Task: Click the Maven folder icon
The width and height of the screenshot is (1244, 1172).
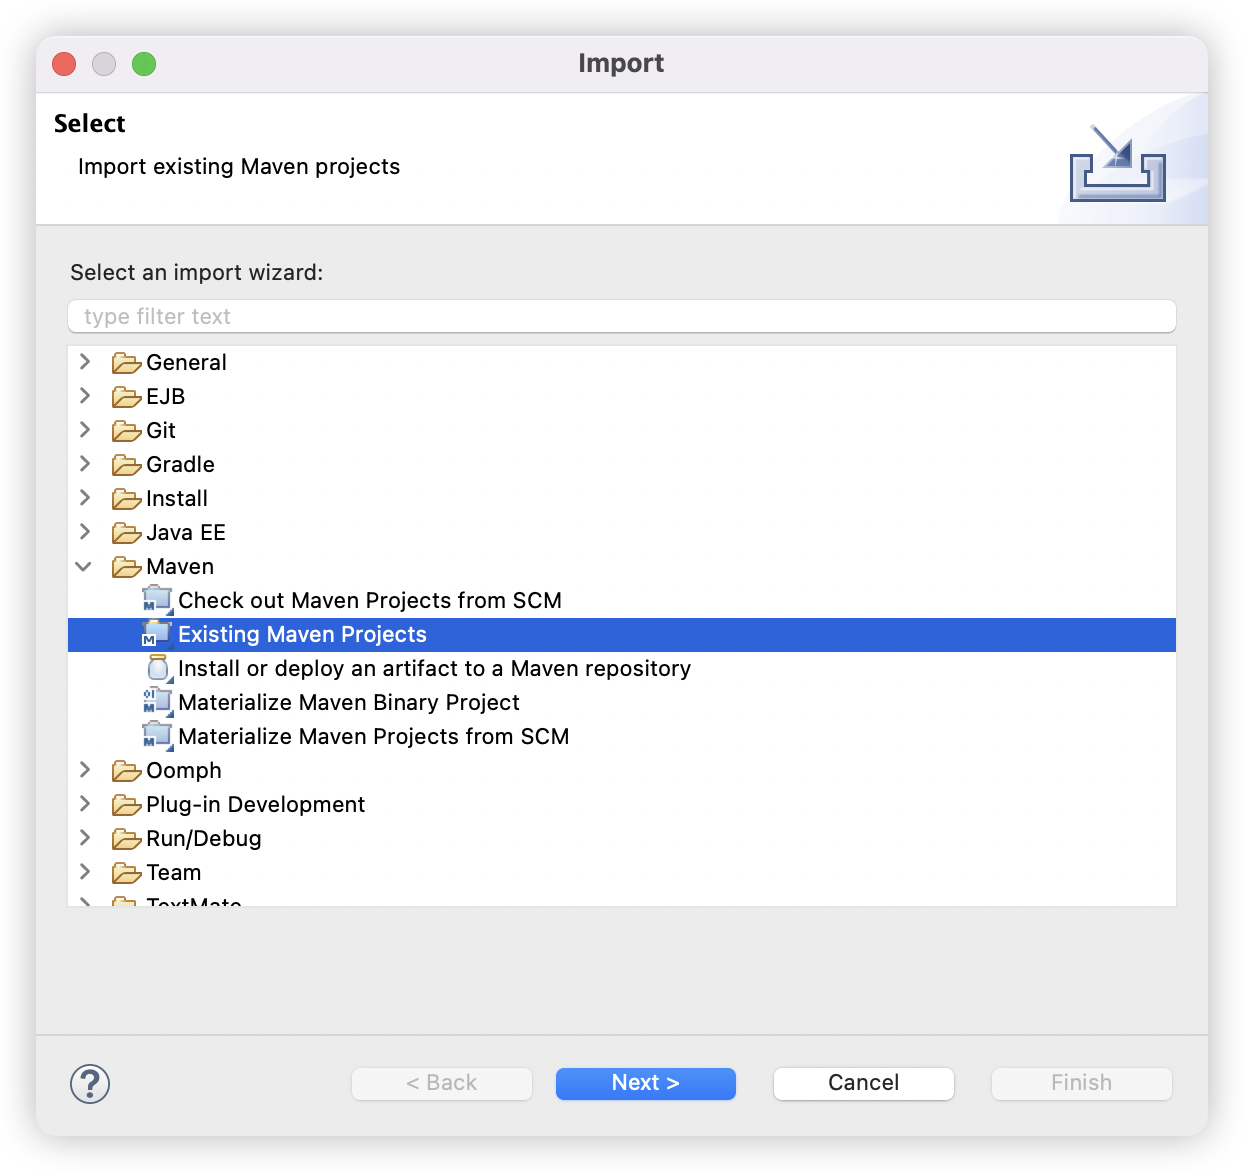Action: (126, 567)
